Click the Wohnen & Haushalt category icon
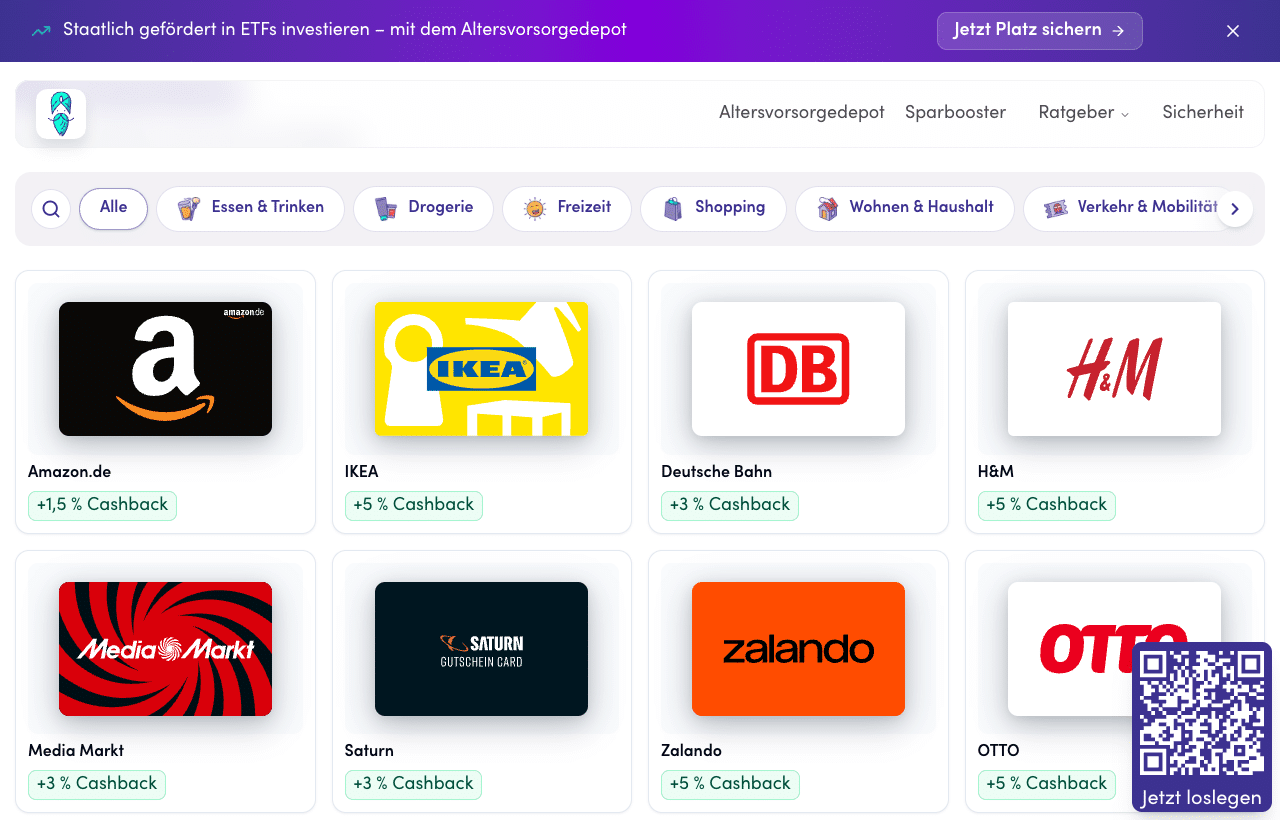This screenshot has height=820, width=1280. pos(827,208)
